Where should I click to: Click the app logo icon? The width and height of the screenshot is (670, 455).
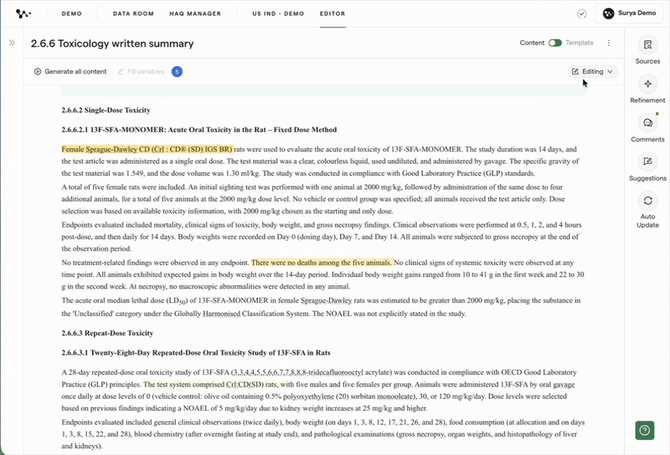(23, 14)
